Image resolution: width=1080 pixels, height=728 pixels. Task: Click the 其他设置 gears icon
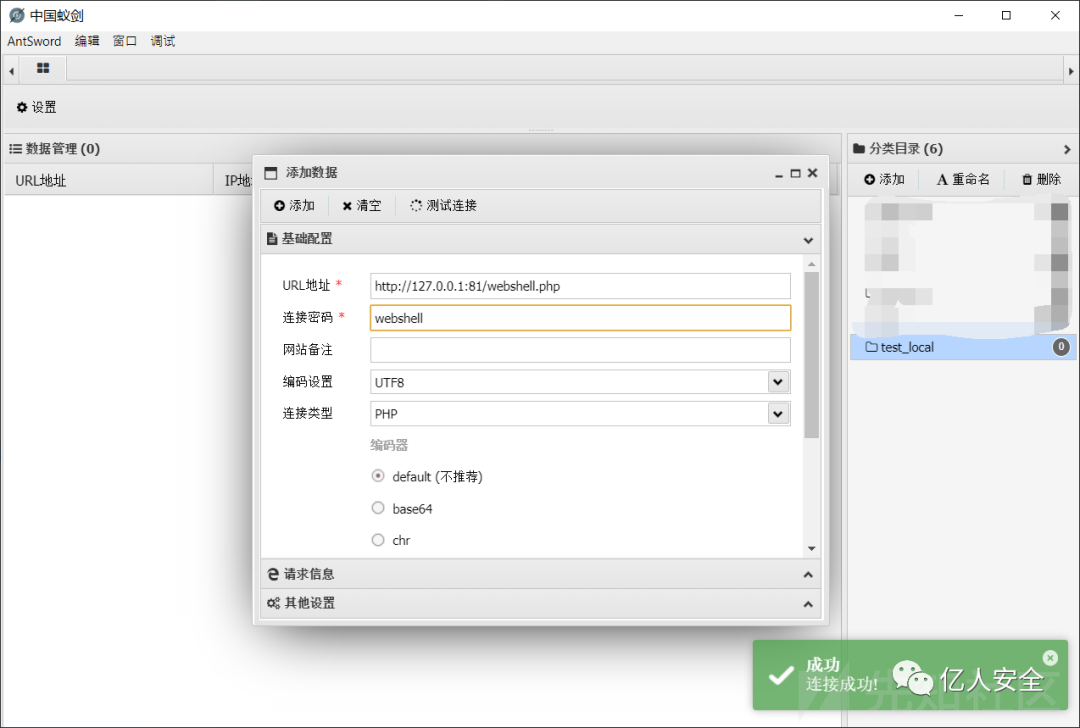point(273,603)
